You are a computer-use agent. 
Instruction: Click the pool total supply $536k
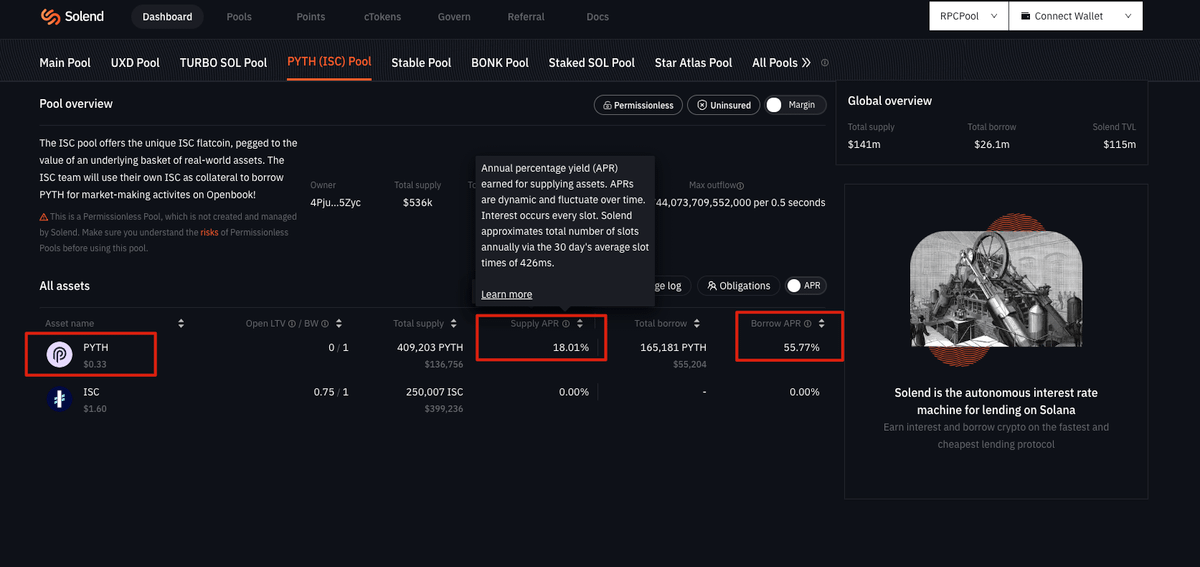coord(417,202)
